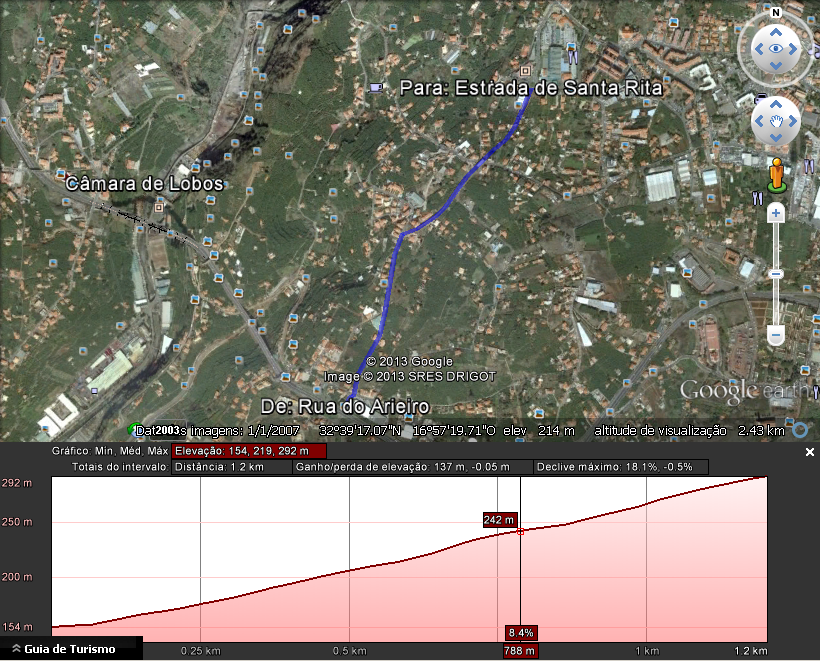The width and height of the screenshot is (820, 662).
Task: Click the zoom slider handle
Action: pyautogui.click(x=776, y=274)
